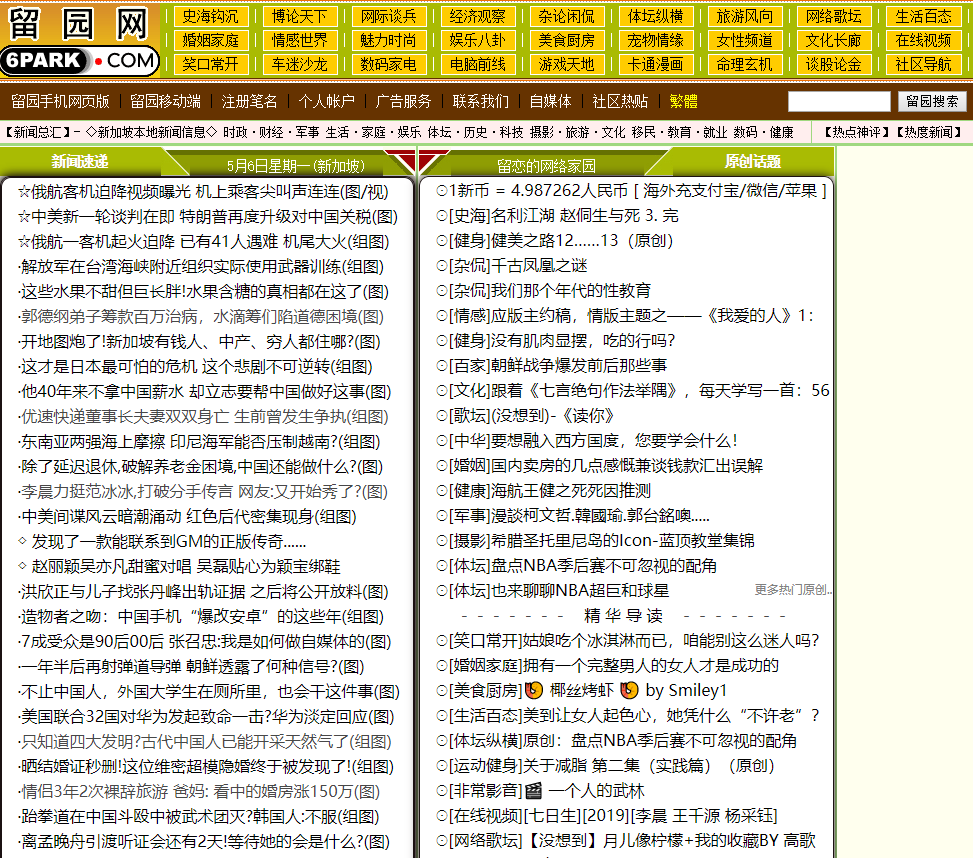The height and width of the screenshot is (858, 973).
Task: Switch to traditional Chinese via 繁體 link
Action: tap(683, 102)
